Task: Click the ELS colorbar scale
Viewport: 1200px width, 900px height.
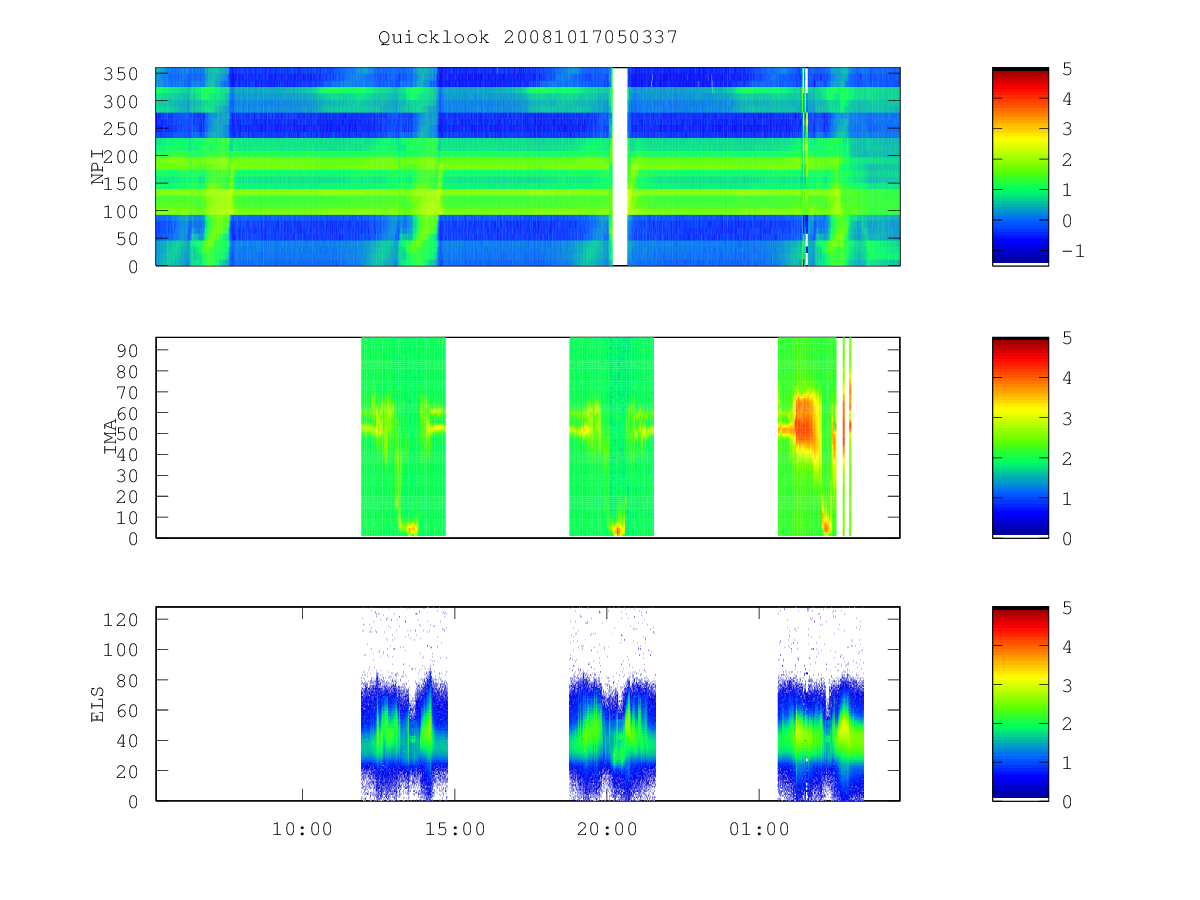Action: tap(1020, 704)
